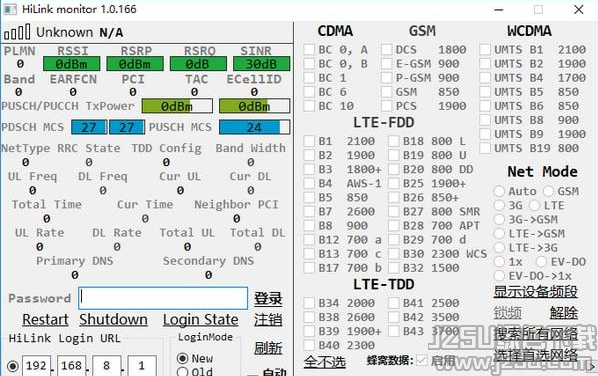The image size is (598, 376).
Task: Tick LTE-FDD B7 2600 checkbox
Action: point(309,212)
